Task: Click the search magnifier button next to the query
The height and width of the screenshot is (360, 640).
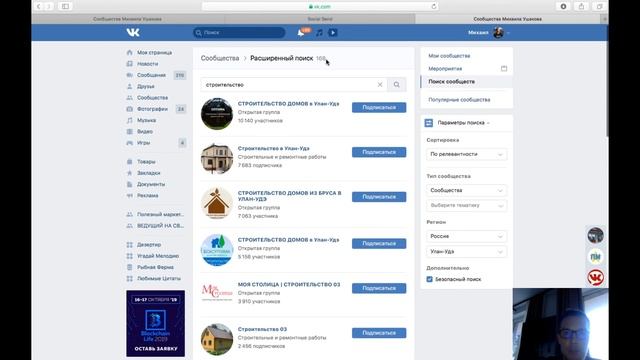Action: (397, 84)
